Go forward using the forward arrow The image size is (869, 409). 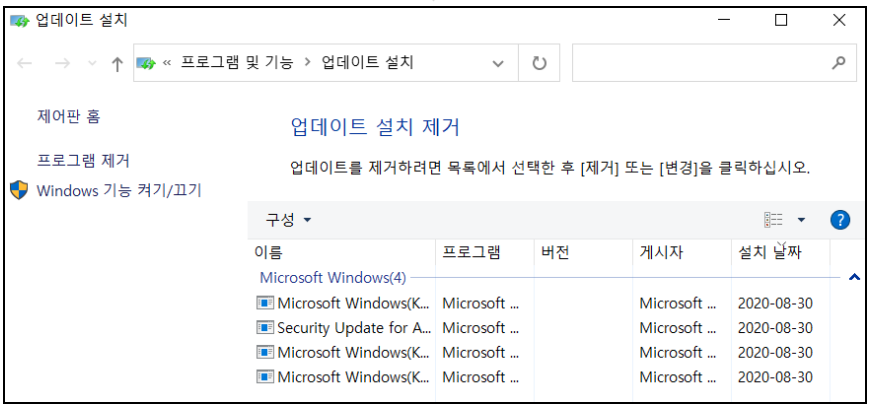tap(62, 63)
